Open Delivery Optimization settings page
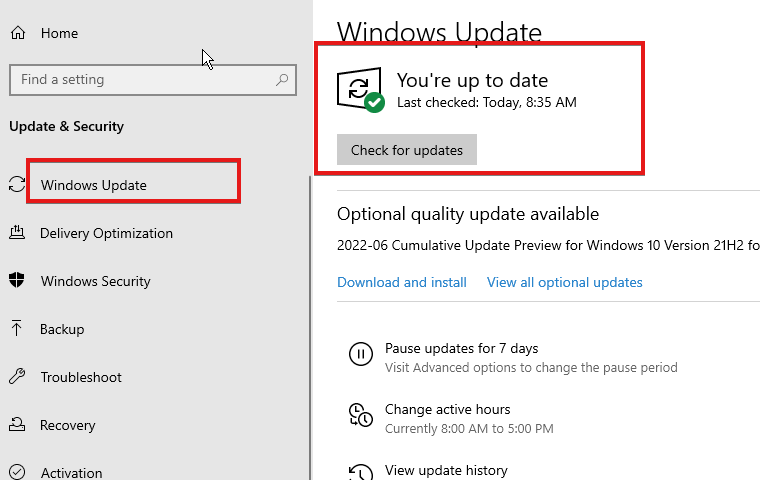 (x=106, y=233)
